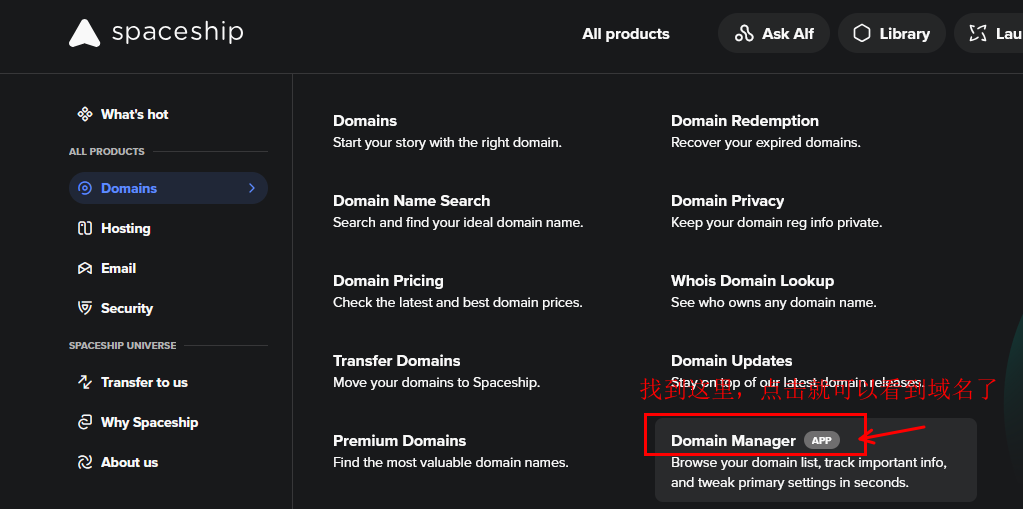Viewport: 1023px width, 509px height.
Task: Open the Domain Pricing link
Action: (x=388, y=281)
